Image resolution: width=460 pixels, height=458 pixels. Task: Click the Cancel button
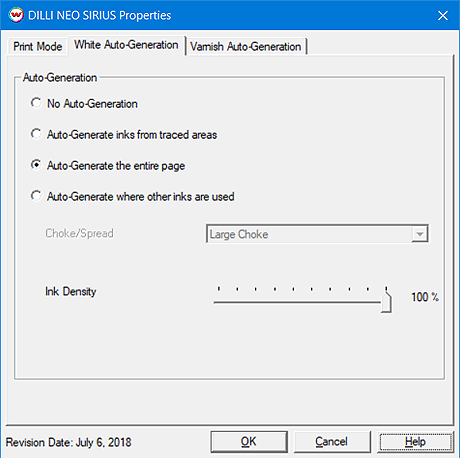tap(332, 442)
